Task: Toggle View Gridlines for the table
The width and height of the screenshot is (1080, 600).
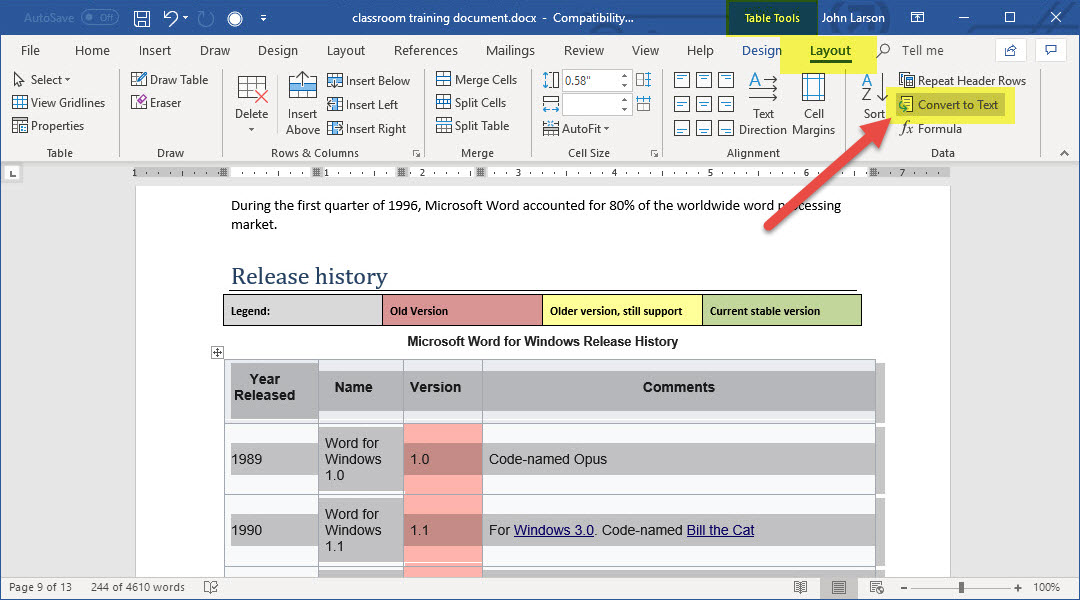Action: pyautogui.click(x=58, y=103)
